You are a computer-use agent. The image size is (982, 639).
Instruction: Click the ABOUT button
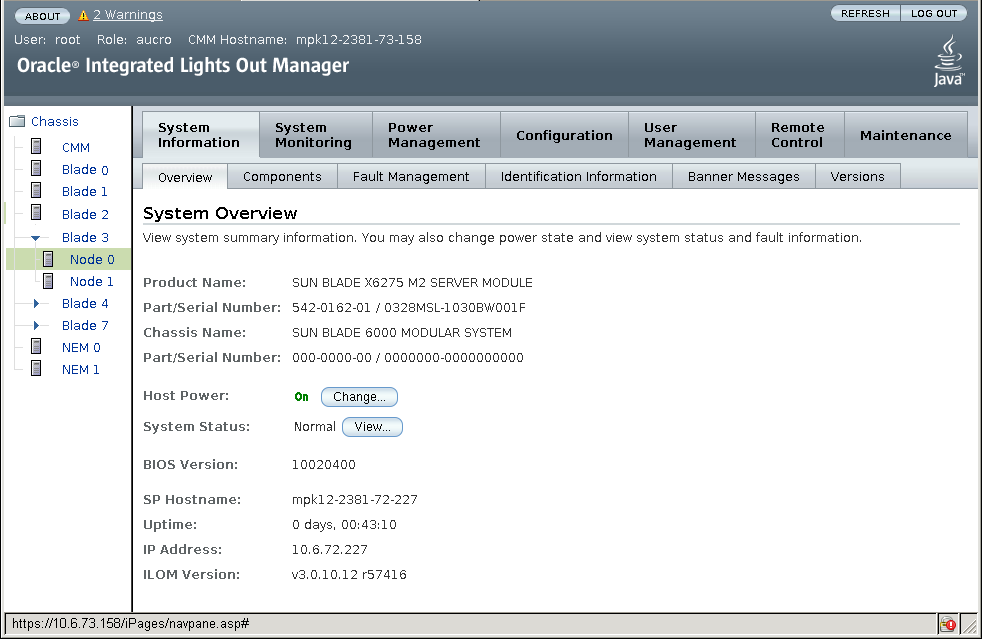[43, 16]
